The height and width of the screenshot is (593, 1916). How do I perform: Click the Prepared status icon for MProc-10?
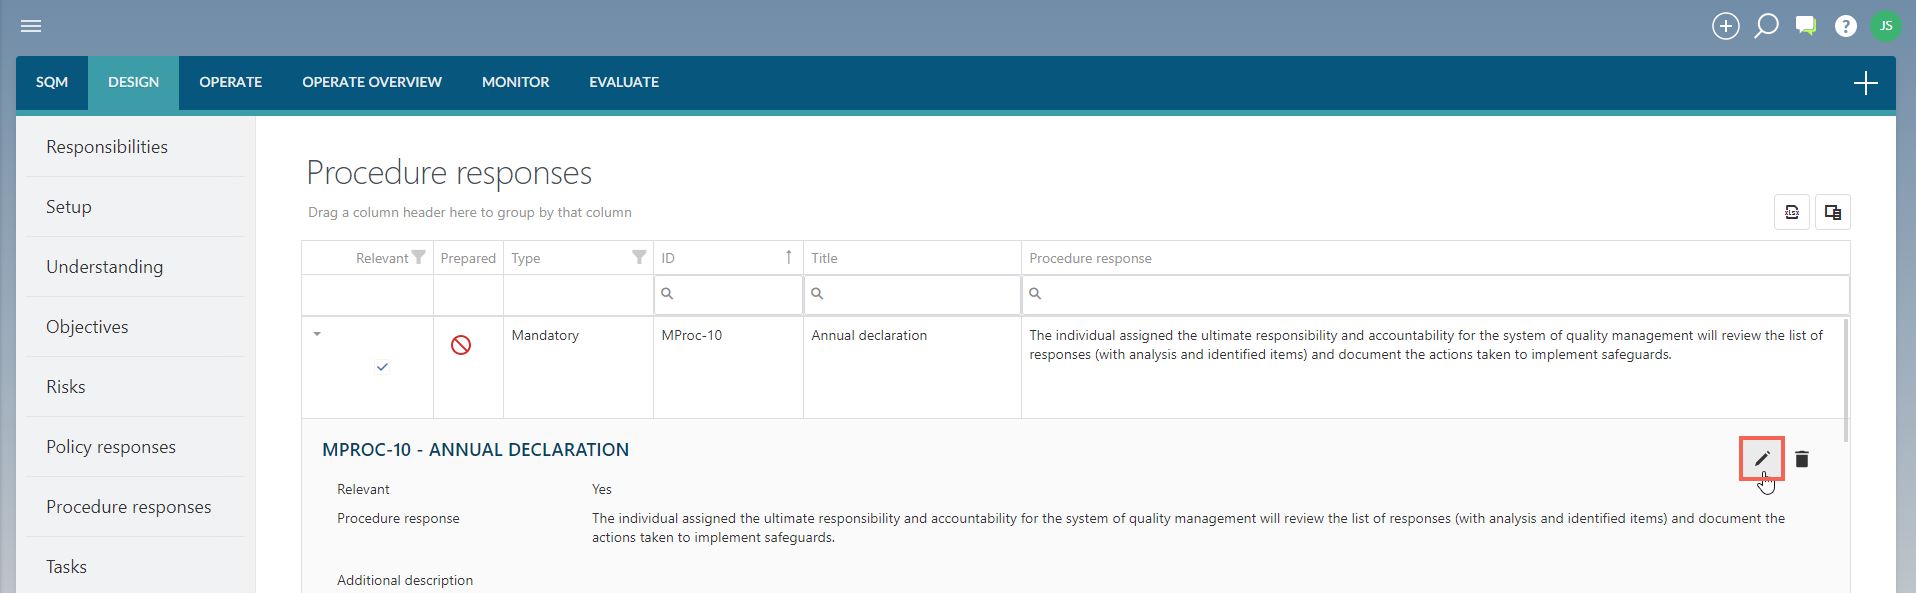pos(461,345)
